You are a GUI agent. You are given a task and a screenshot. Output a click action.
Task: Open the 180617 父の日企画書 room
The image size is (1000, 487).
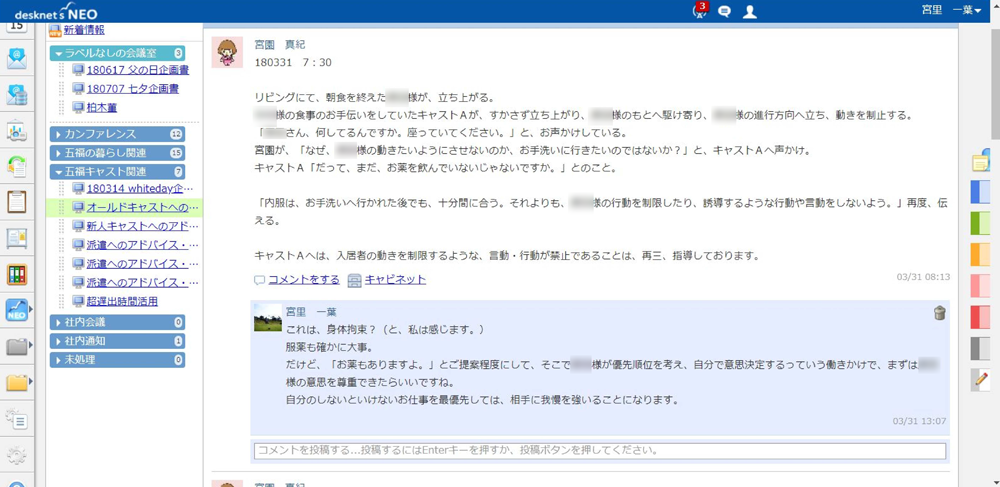[x=137, y=71]
